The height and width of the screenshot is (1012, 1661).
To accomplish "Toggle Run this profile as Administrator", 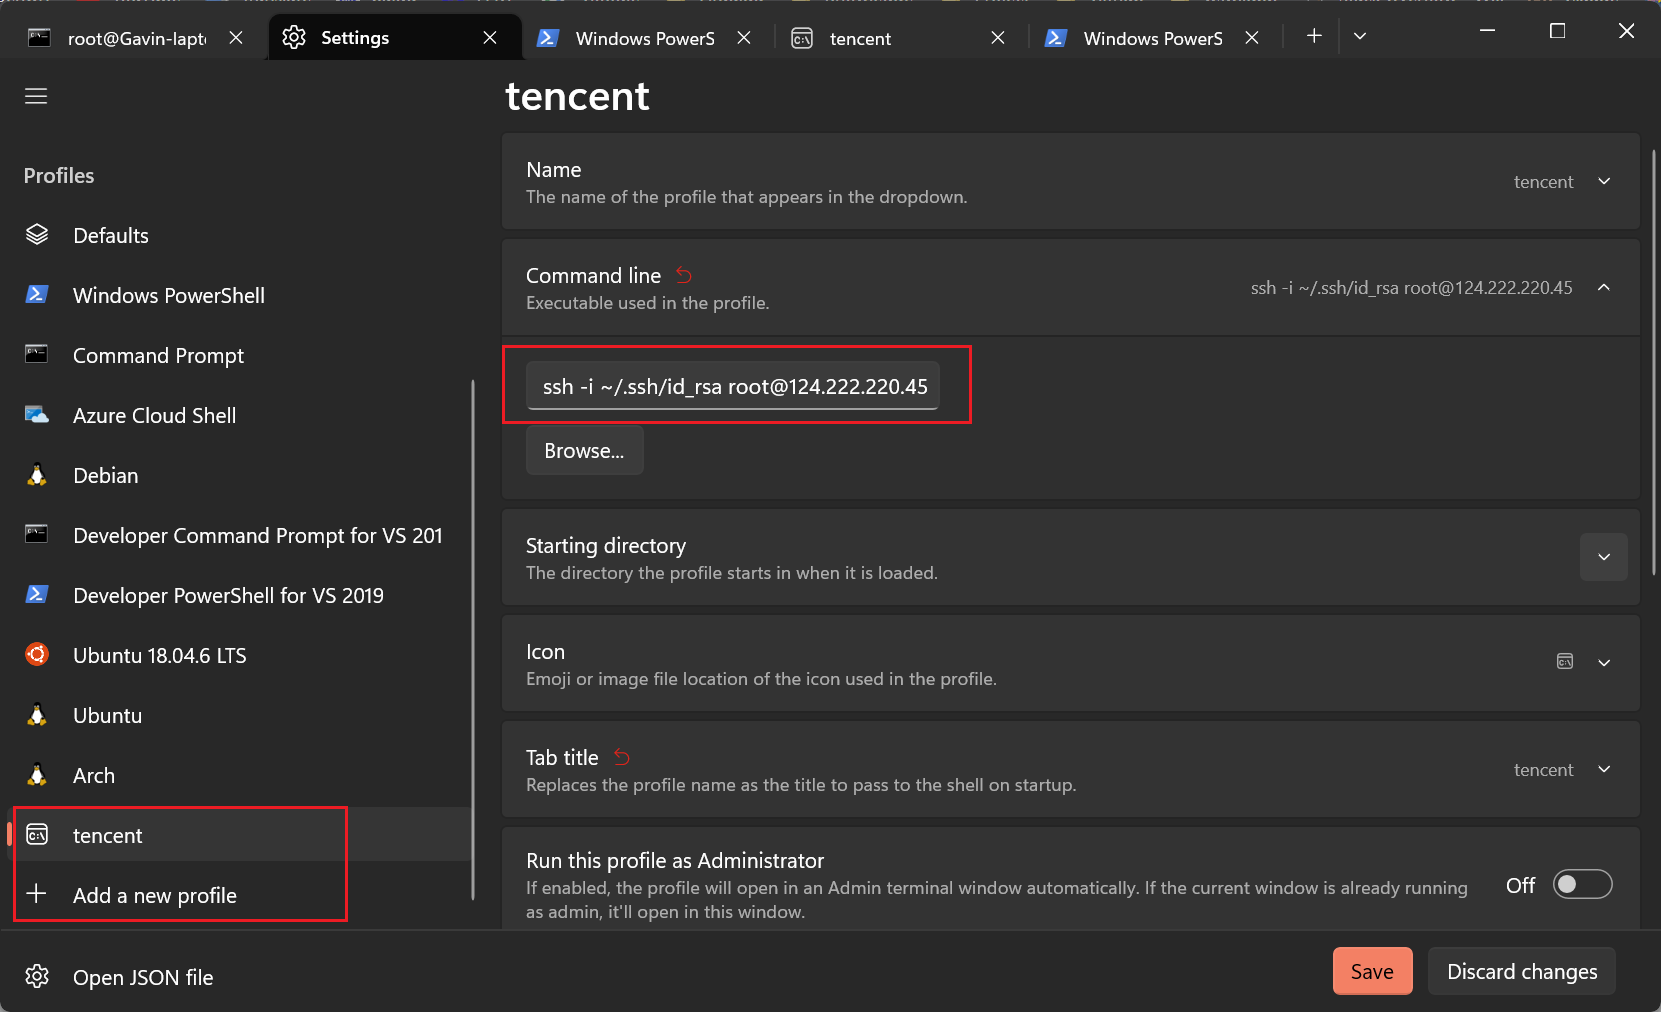I will pyautogui.click(x=1582, y=884).
